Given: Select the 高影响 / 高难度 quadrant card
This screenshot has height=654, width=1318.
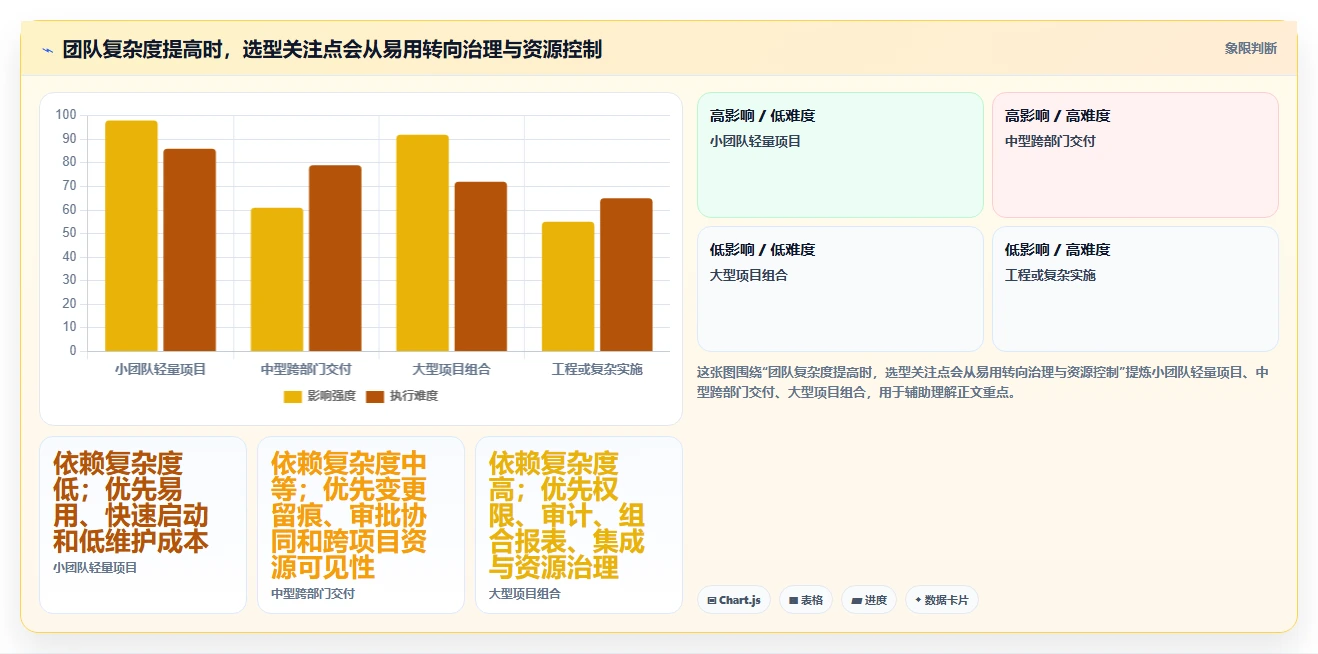Looking at the screenshot, I should 1135,155.
